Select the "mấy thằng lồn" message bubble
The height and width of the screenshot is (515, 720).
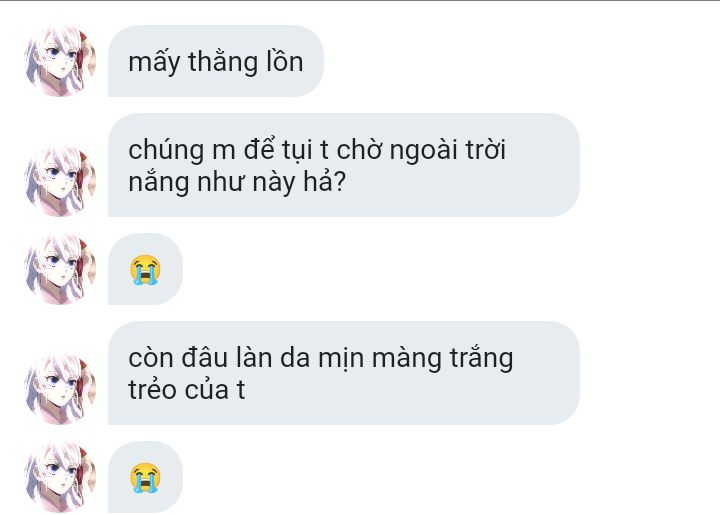pyautogui.click(x=216, y=61)
